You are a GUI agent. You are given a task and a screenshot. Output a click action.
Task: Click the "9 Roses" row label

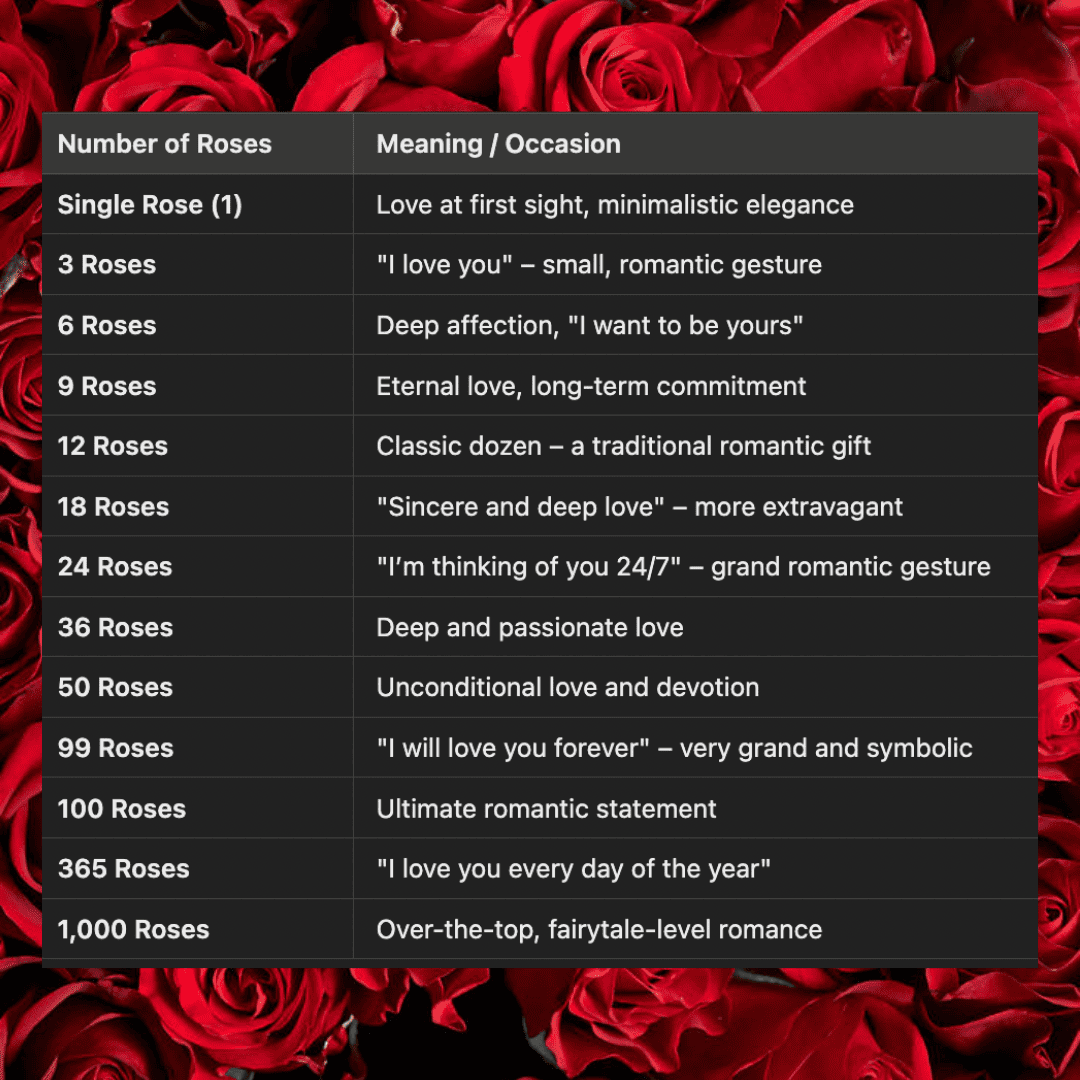tap(107, 386)
